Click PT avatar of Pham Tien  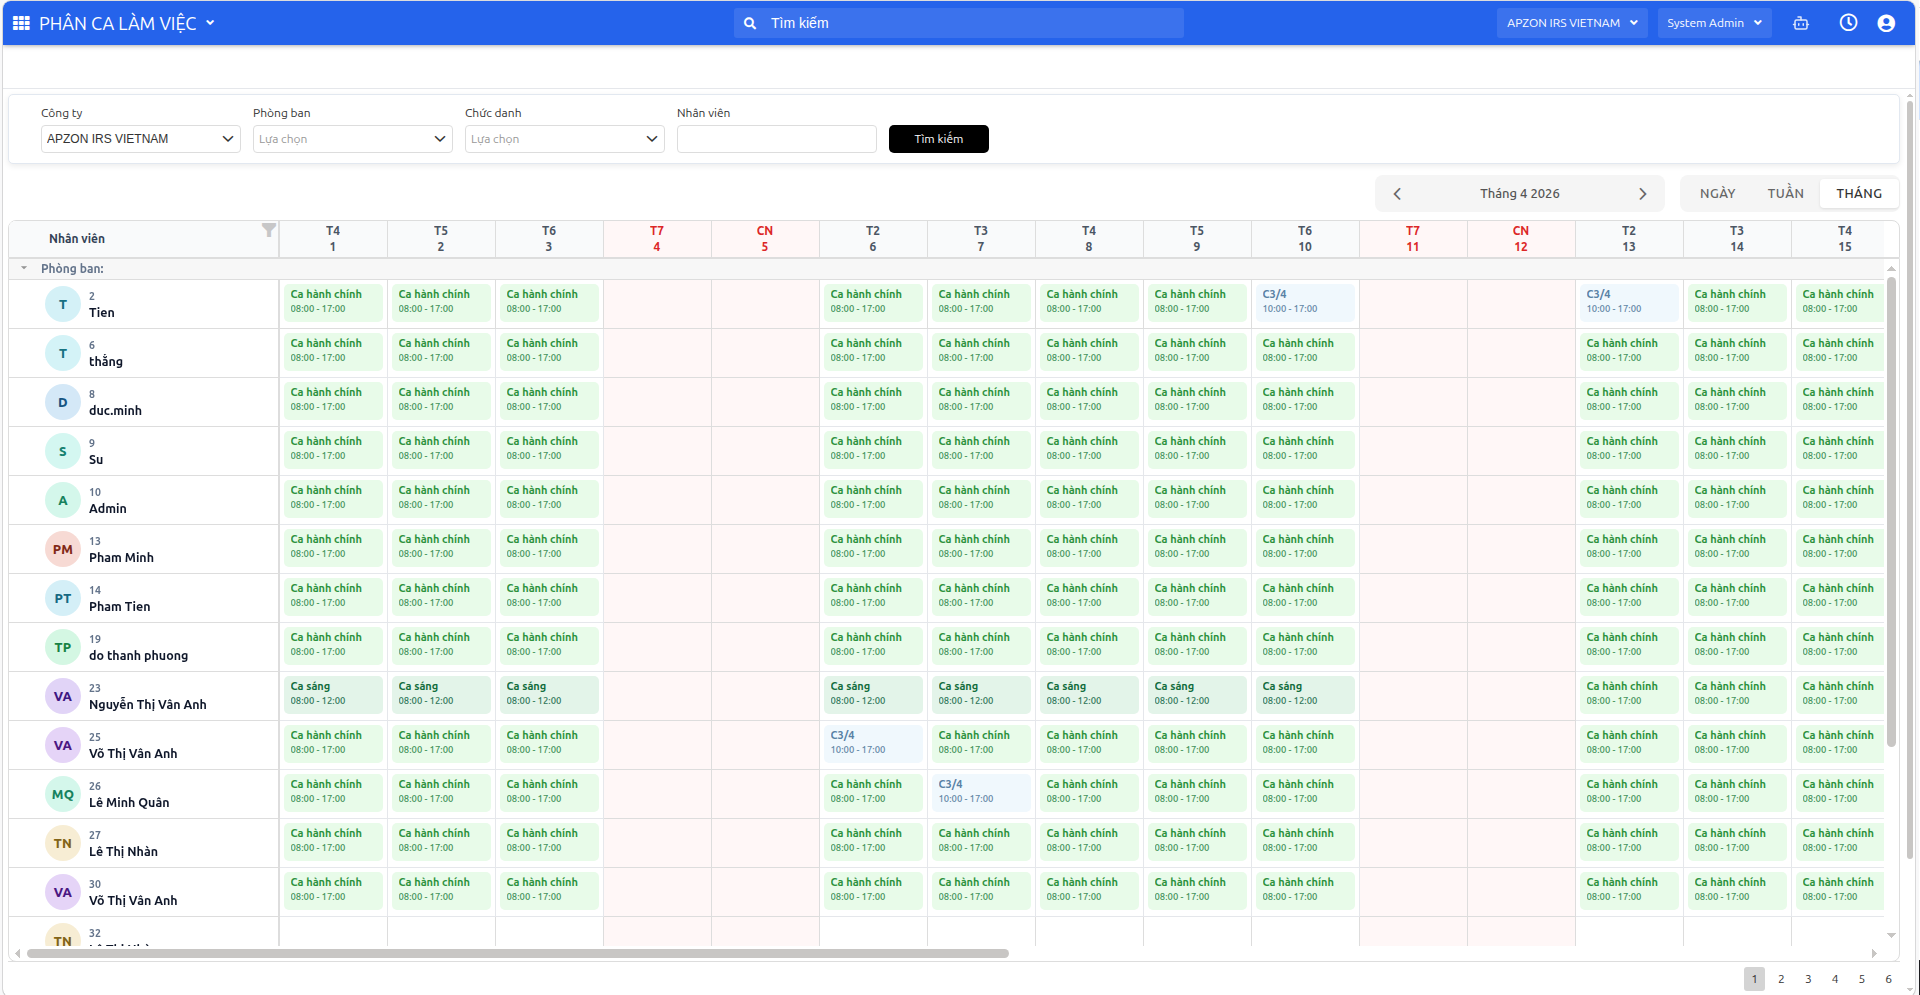63,598
